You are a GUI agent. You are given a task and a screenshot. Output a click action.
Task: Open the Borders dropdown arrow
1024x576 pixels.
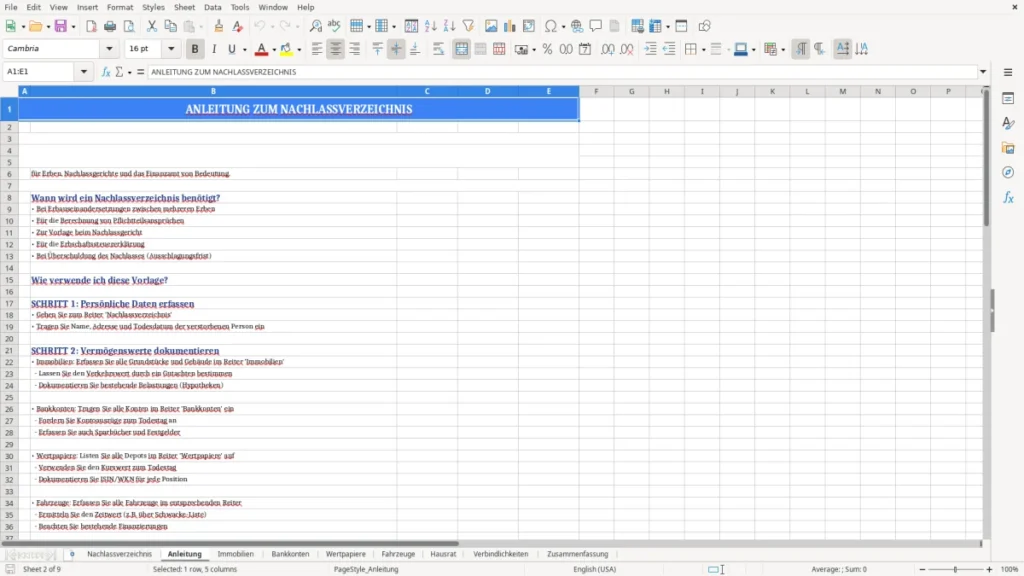[x=703, y=50]
